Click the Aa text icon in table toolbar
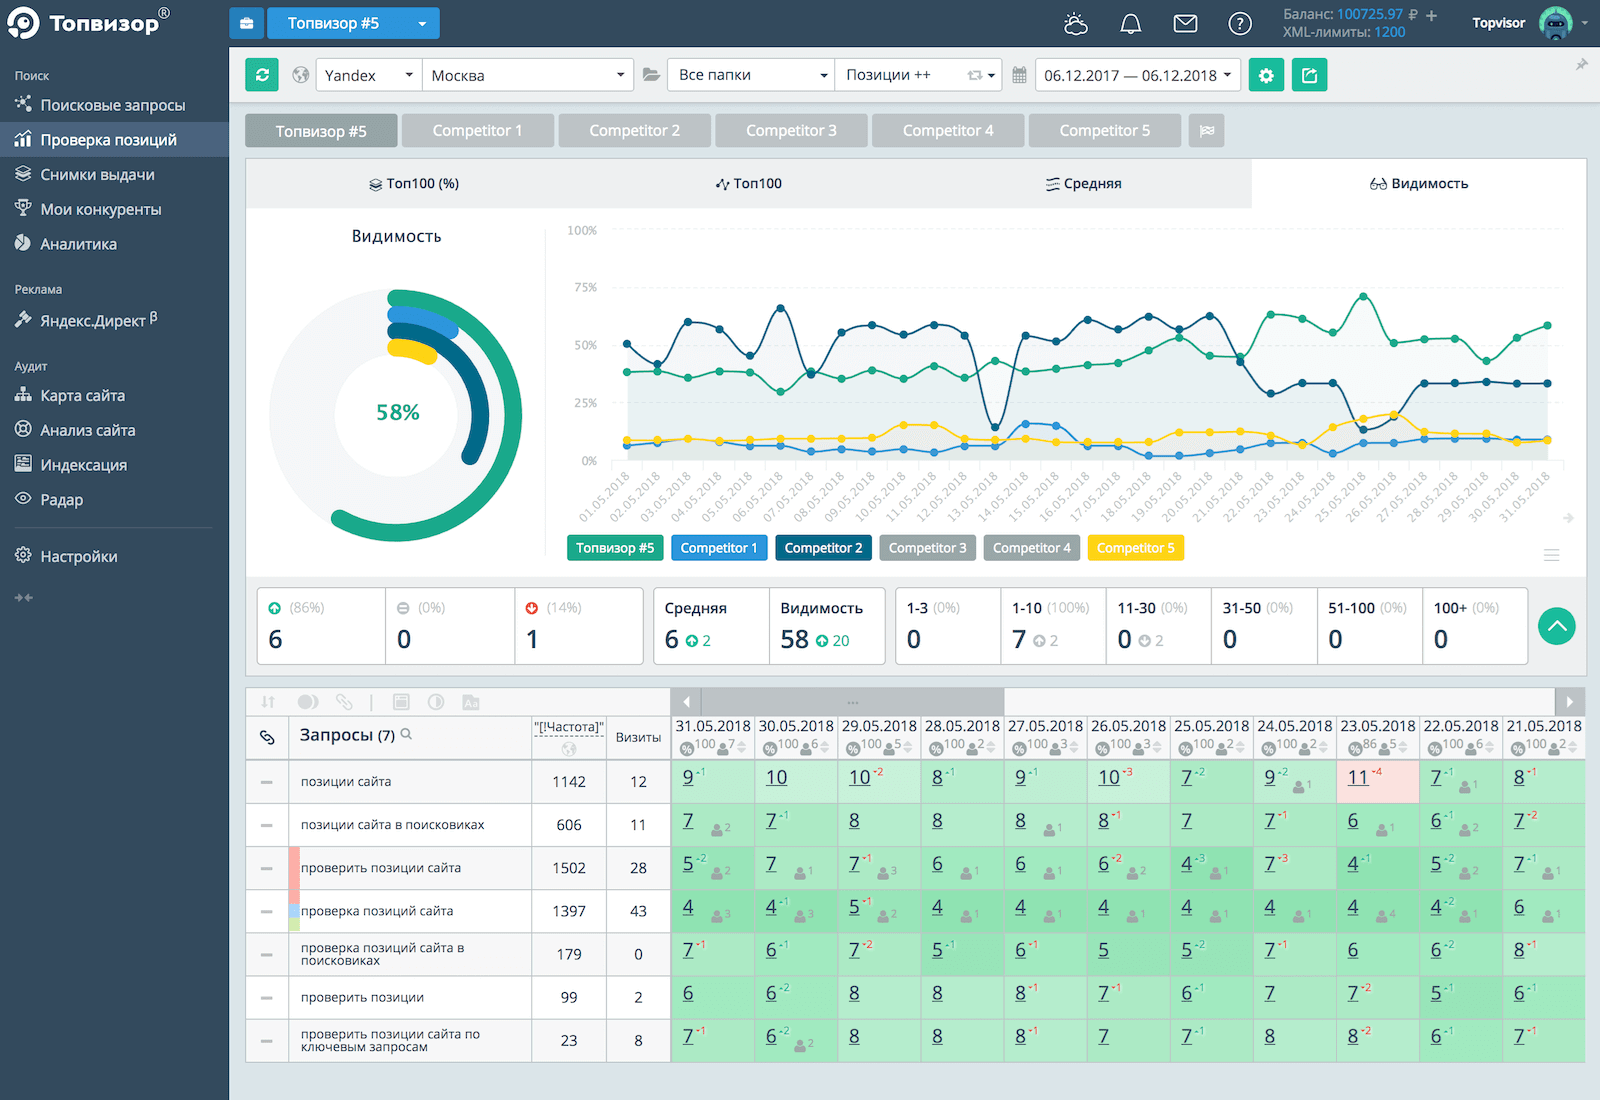The height and width of the screenshot is (1100, 1600). pyautogui.click(x=471, y=702)
